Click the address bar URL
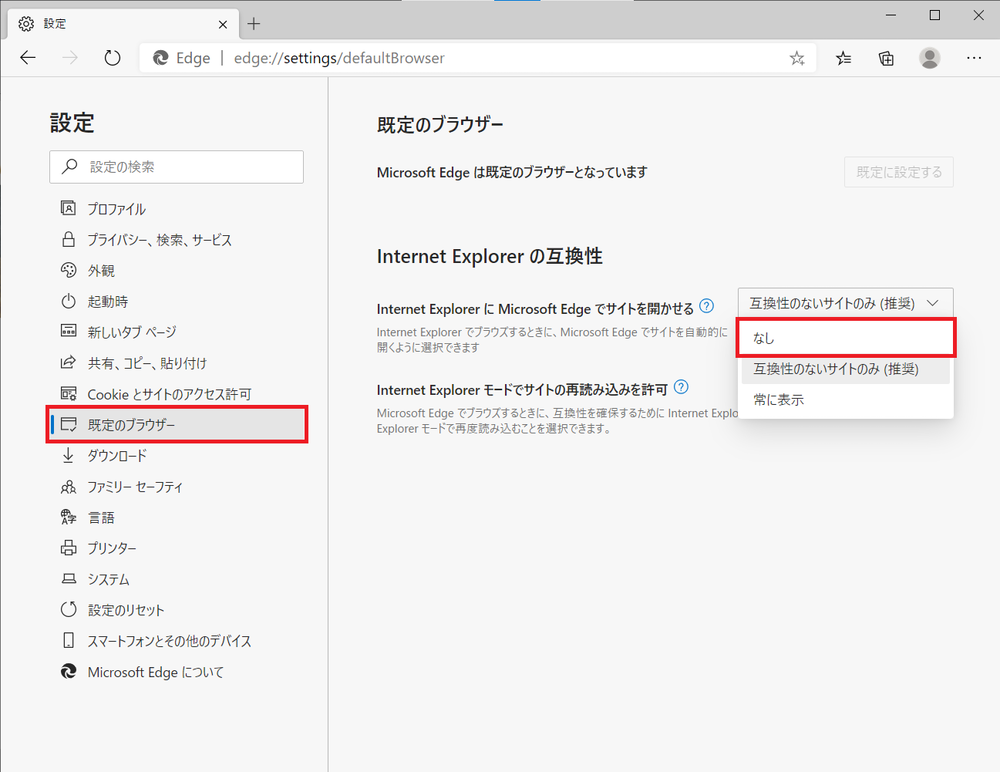Screen dimensions: 1000x772 339,58
